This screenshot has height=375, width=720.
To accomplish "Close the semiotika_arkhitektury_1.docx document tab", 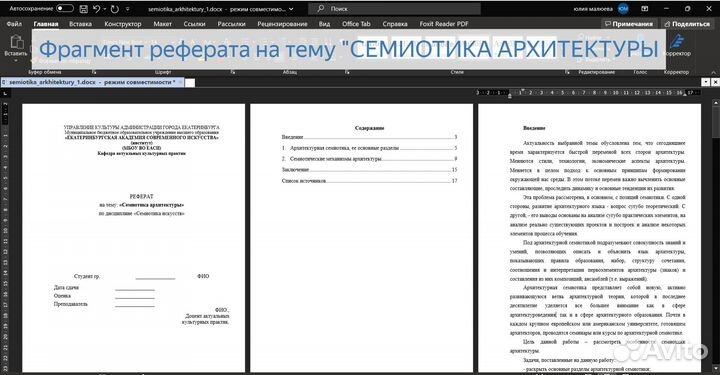I will [180, 82].
